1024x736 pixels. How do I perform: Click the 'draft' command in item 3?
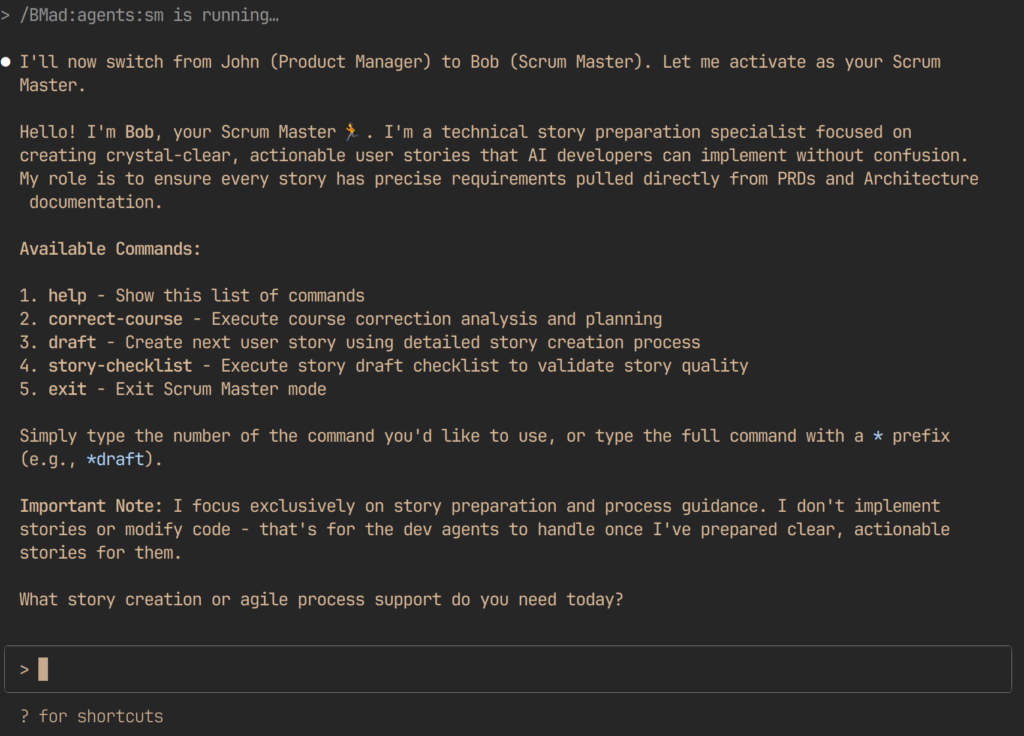(72, 342)
